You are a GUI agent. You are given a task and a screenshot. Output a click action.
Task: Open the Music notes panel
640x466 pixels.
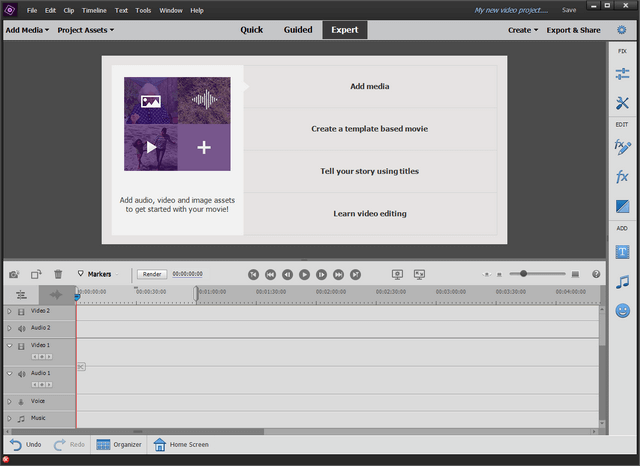(622, 282)
